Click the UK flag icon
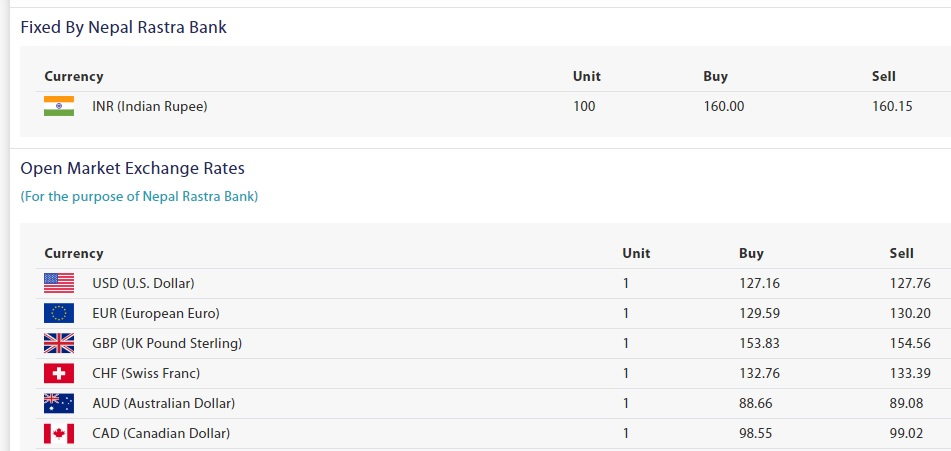 [59, 343]
